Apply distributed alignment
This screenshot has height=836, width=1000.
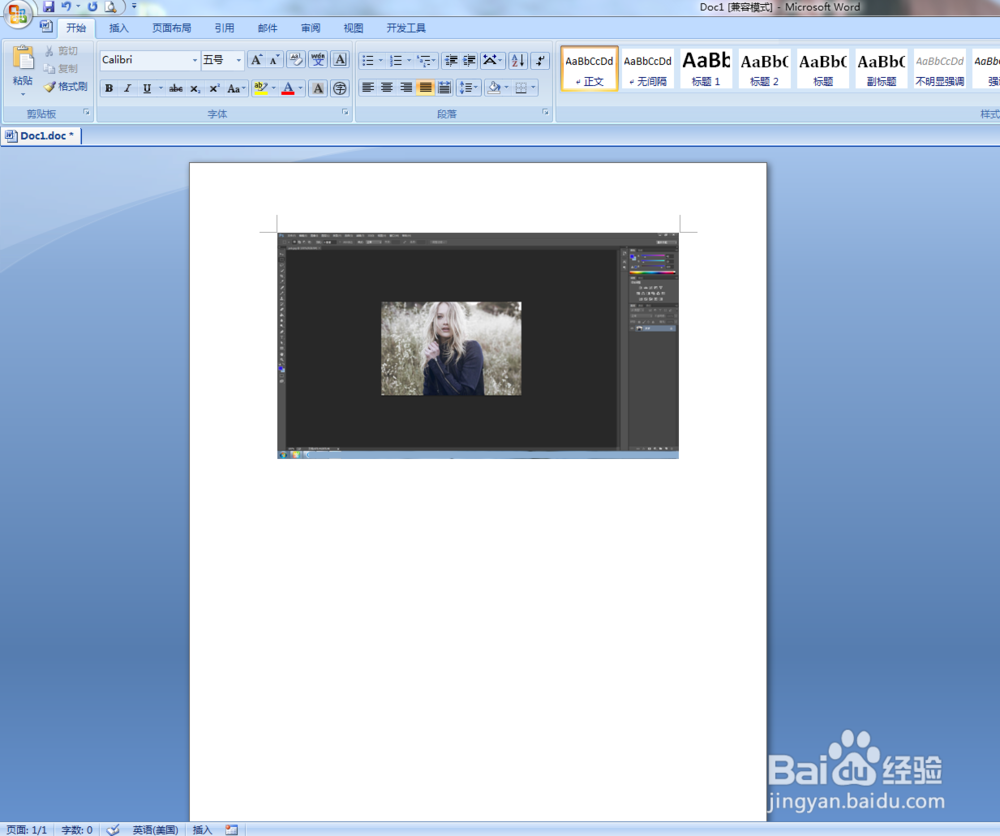coord(445,88)
